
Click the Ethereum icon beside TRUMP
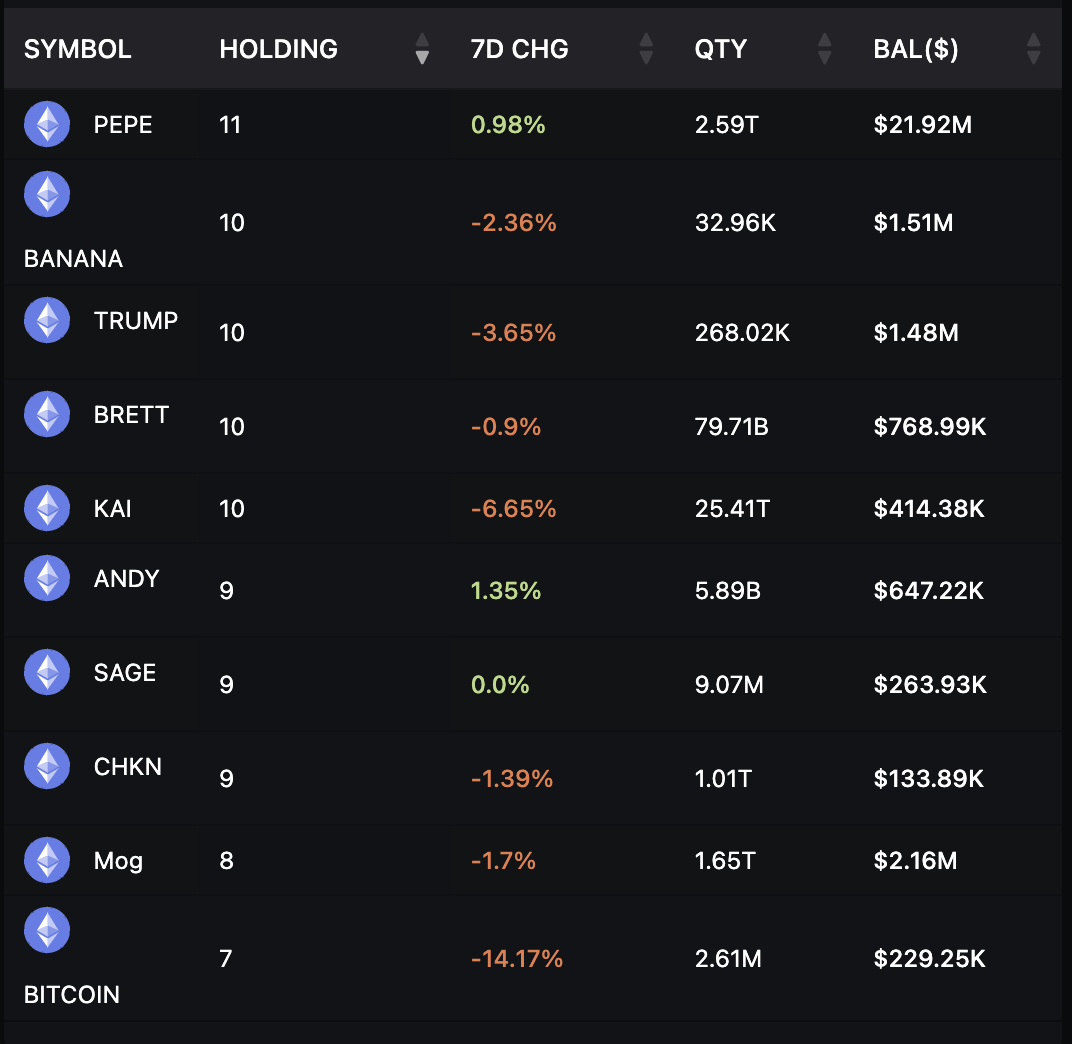pos(47,320)
